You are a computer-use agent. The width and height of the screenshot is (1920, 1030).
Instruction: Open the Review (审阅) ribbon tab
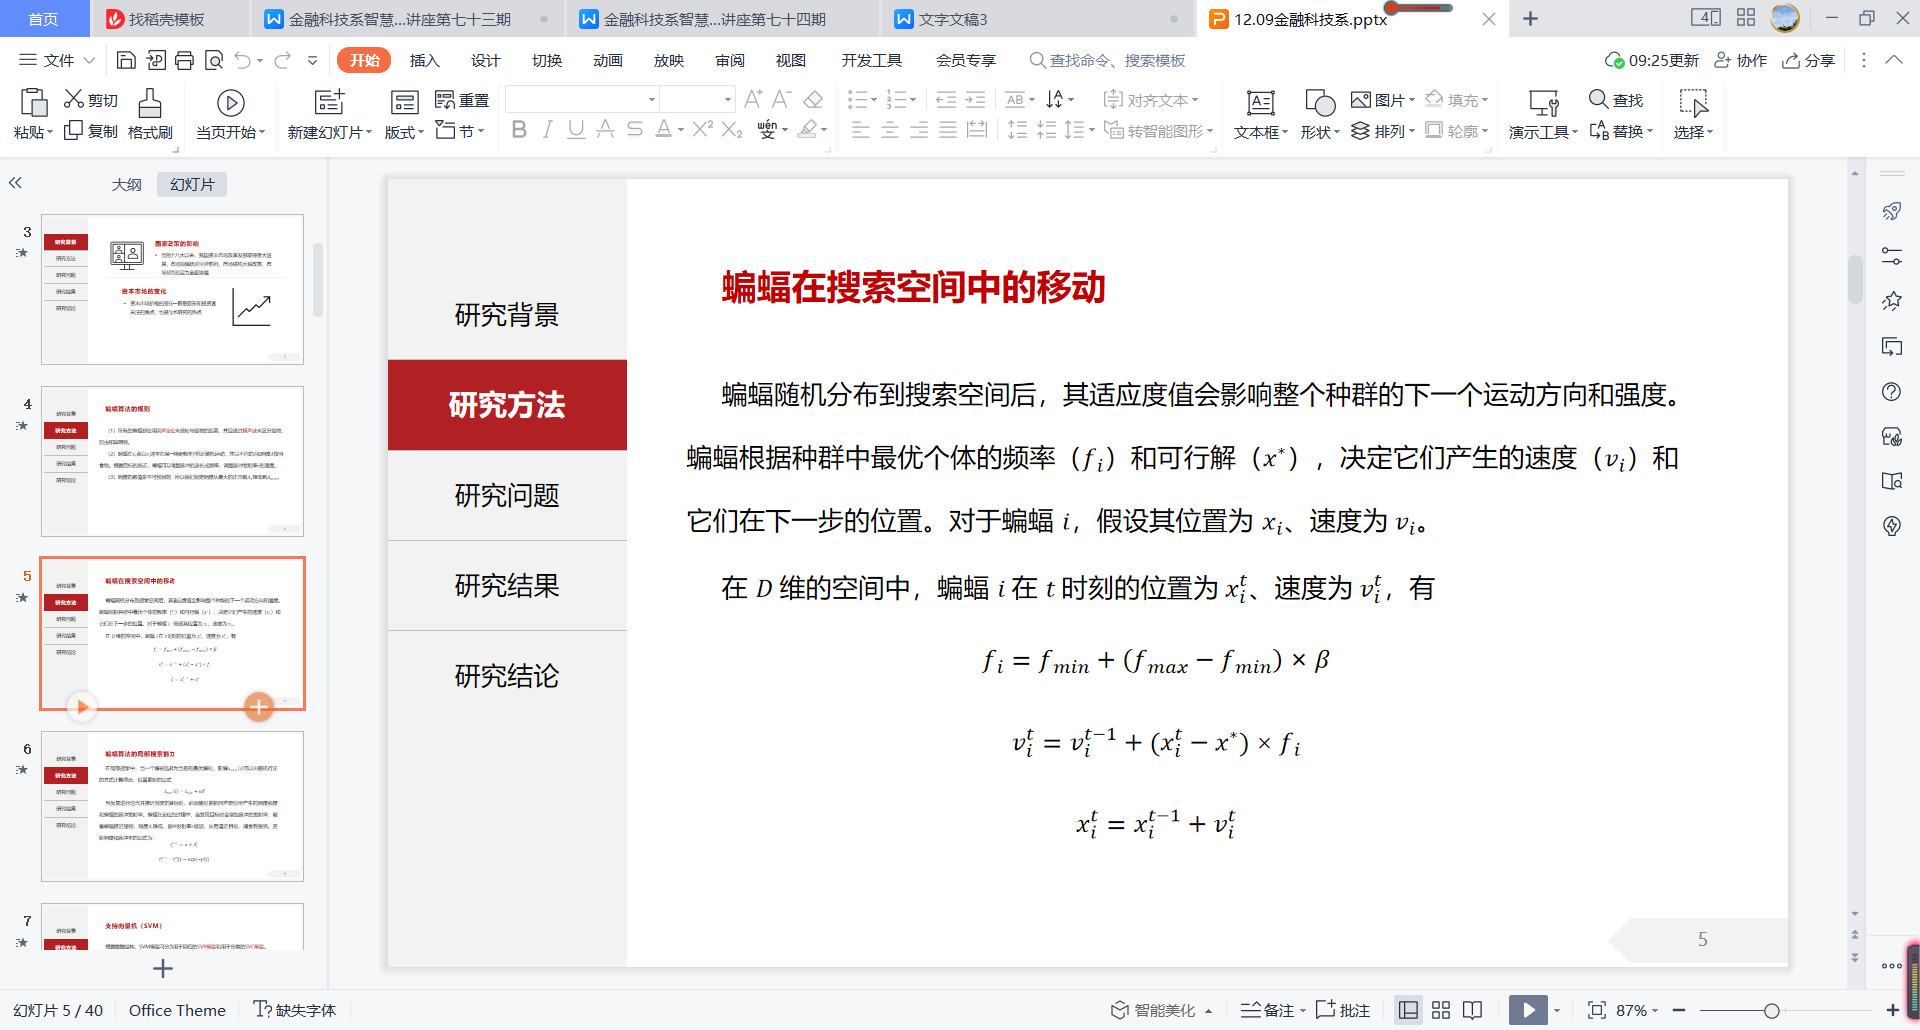729,60
